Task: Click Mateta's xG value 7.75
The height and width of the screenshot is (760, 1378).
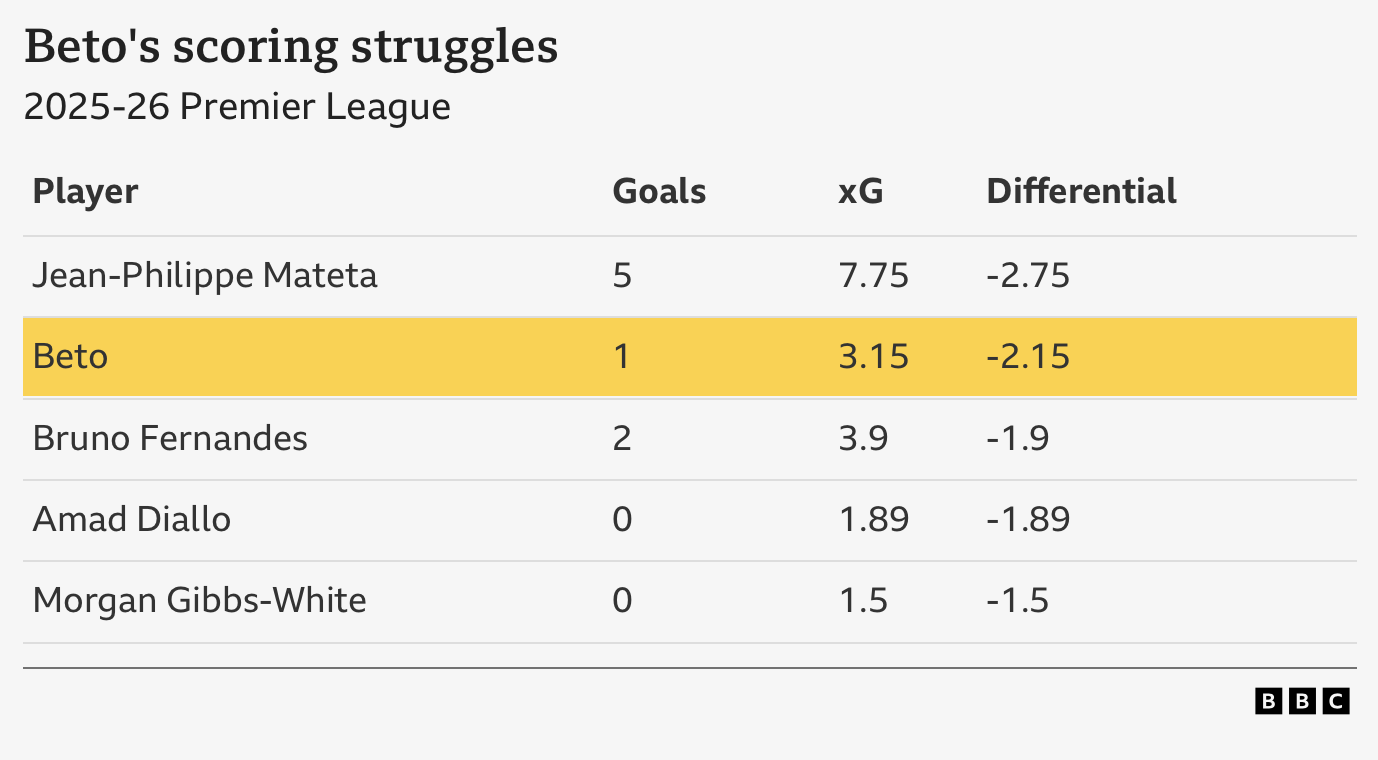Action: coord(873,275)
